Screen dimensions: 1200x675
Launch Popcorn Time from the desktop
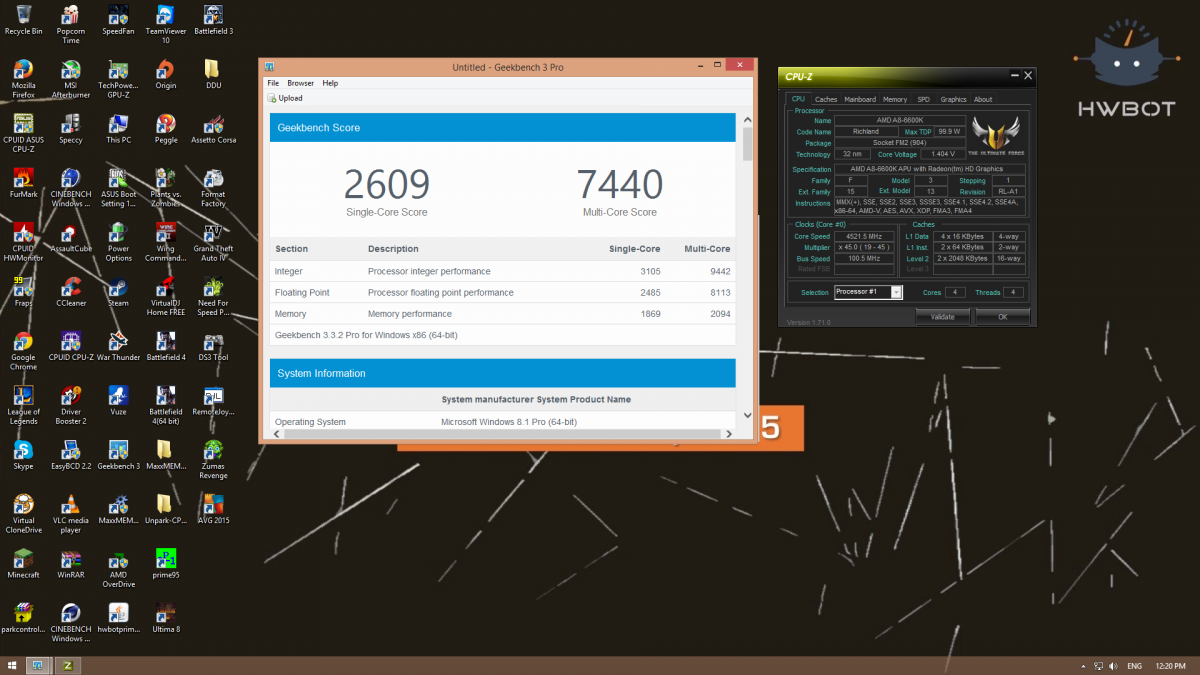[x=71, y=24]
